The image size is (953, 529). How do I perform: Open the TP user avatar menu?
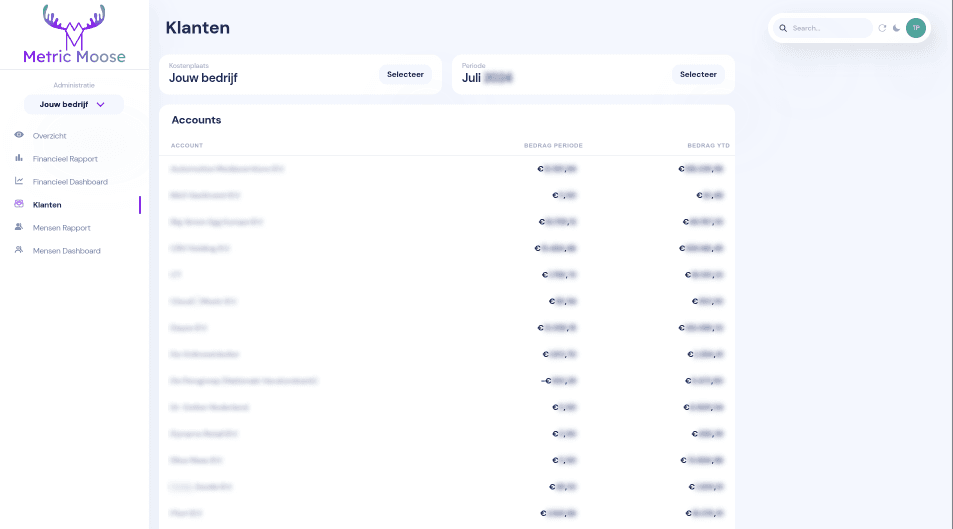pyautogui.click(x=915, y=28)
